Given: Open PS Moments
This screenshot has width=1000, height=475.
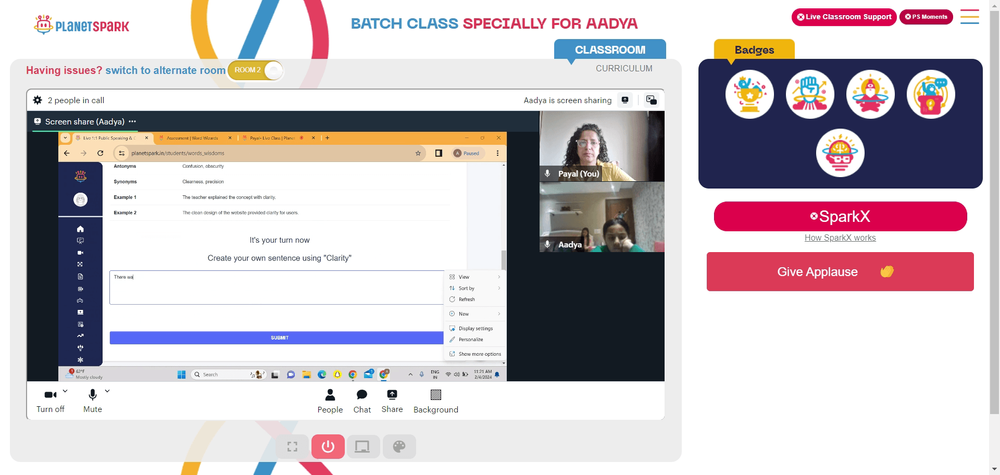Looking at the screenshot, I should coord(926,17).
